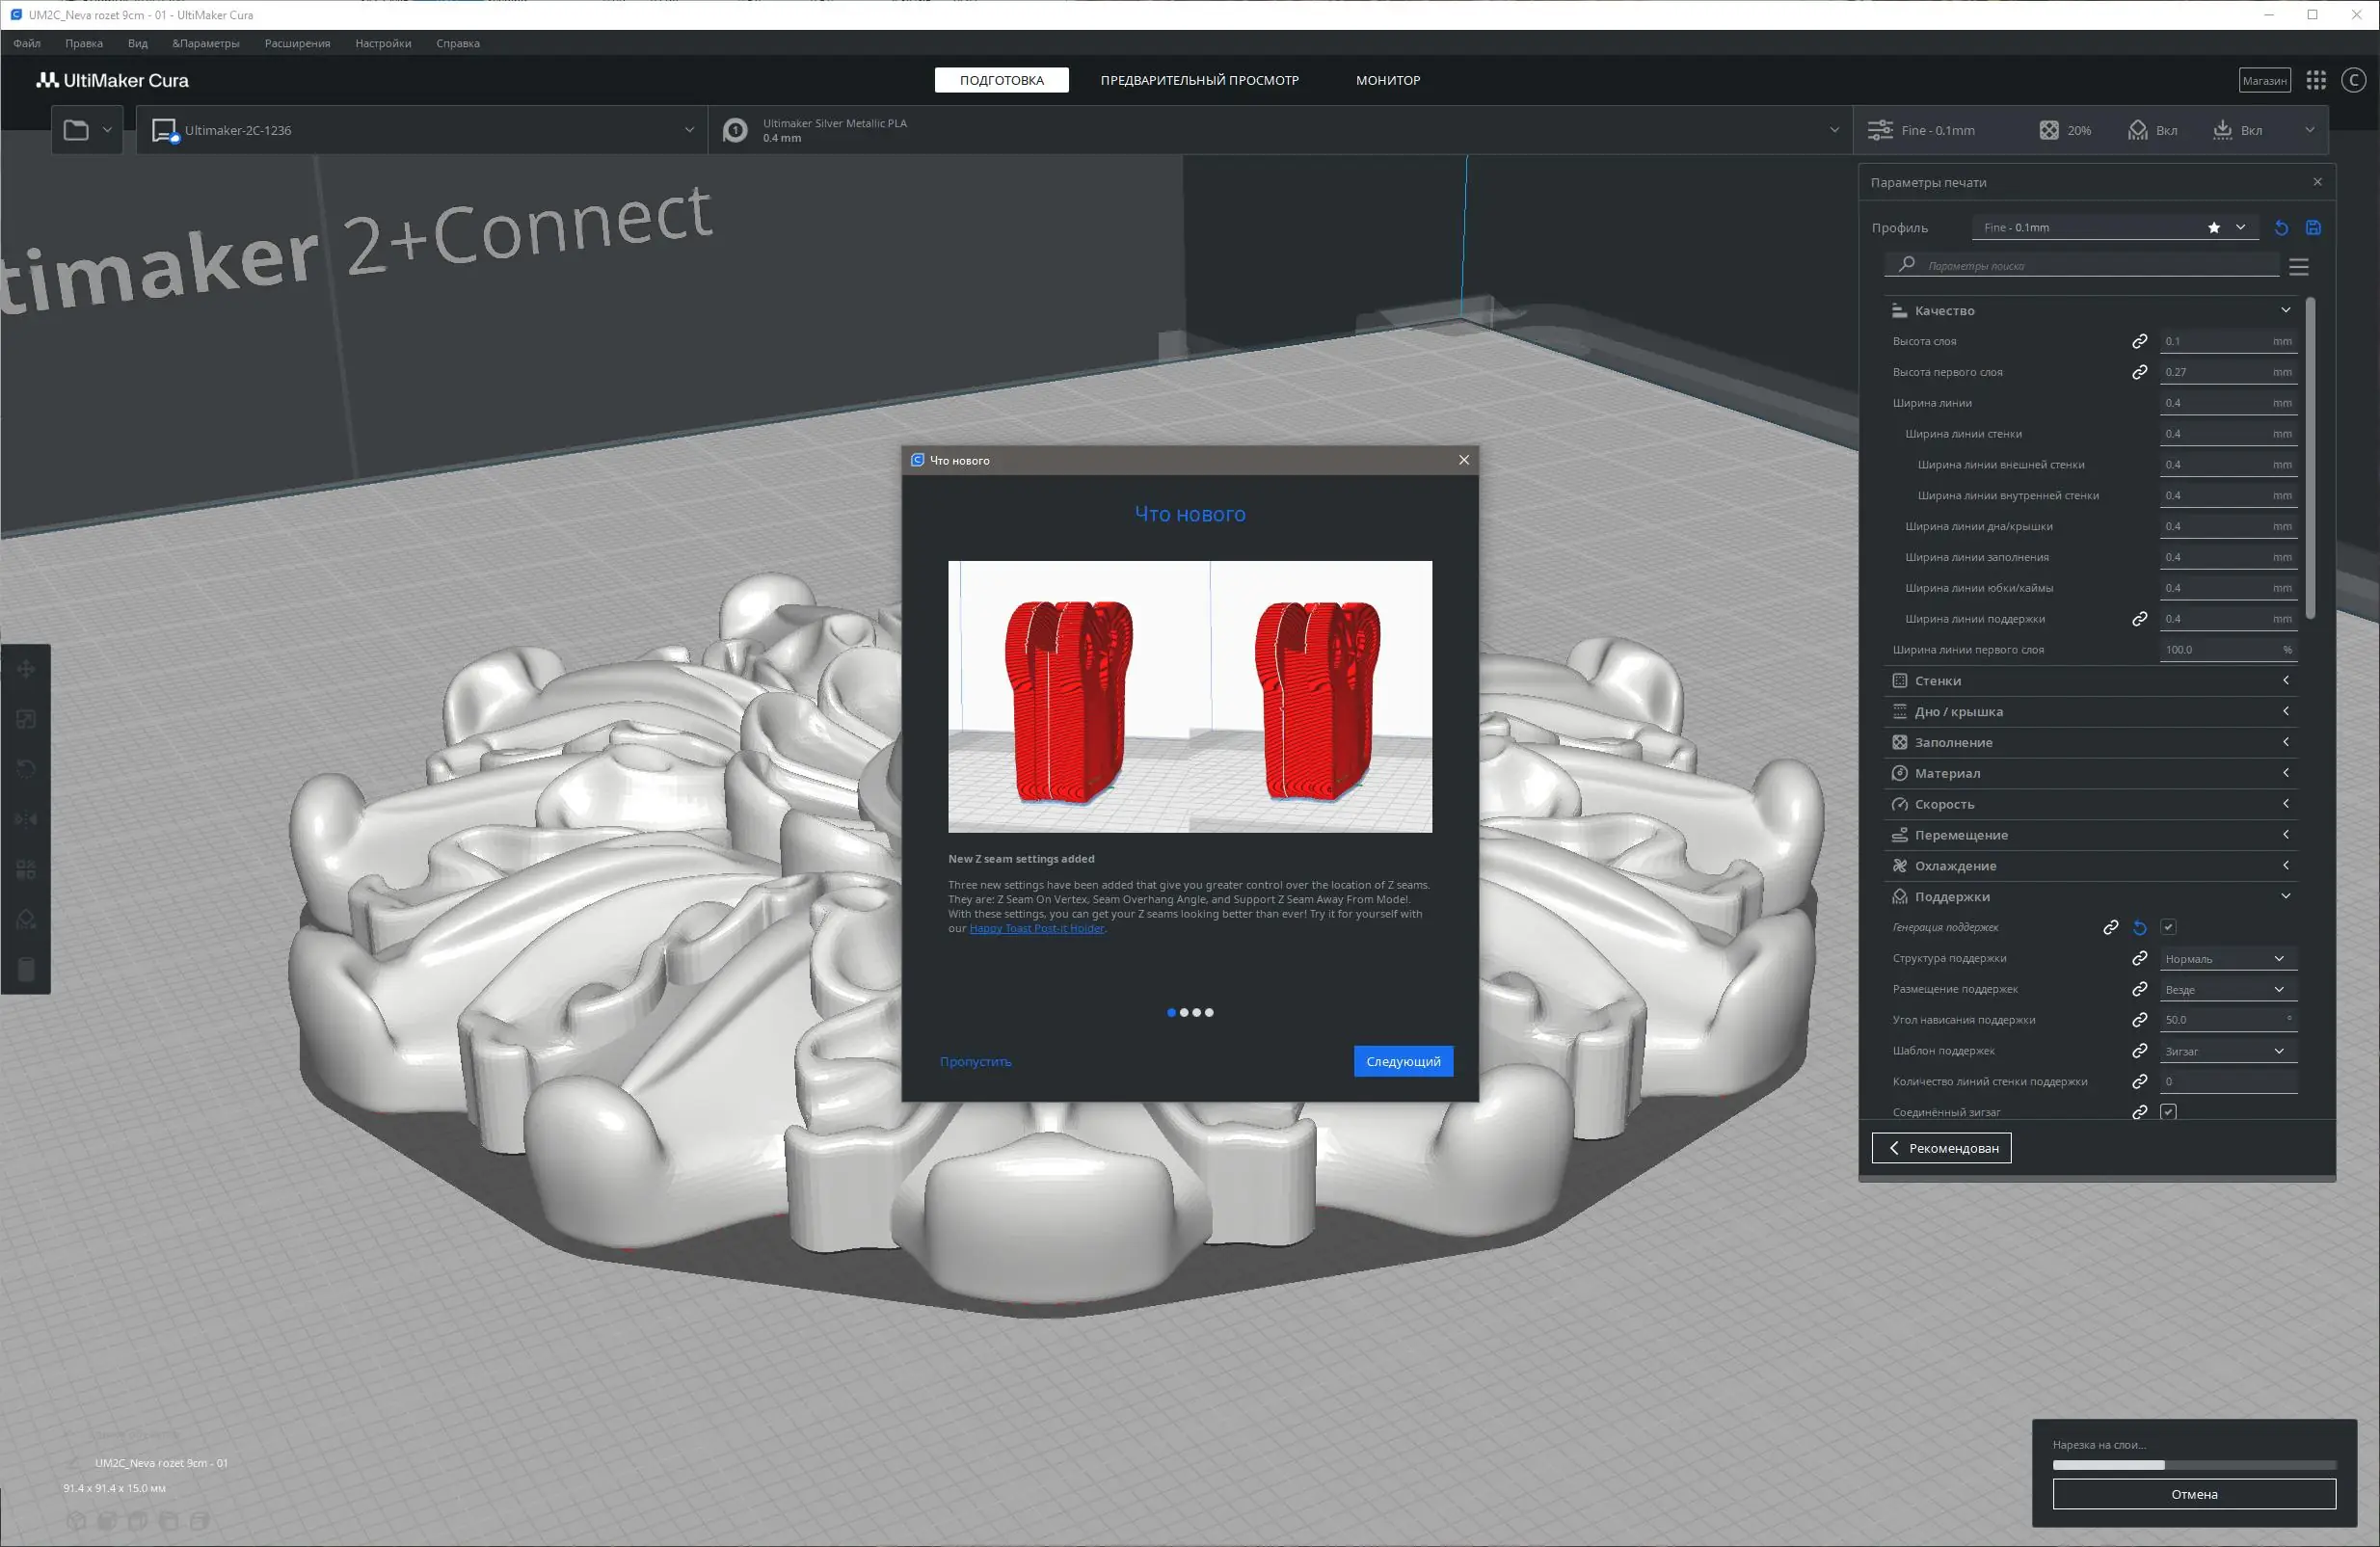The height and width of the screenshot is (1547, 2380).
Task: Open the Happy Toast Post-it Holder link
Action: (1036, 929)
